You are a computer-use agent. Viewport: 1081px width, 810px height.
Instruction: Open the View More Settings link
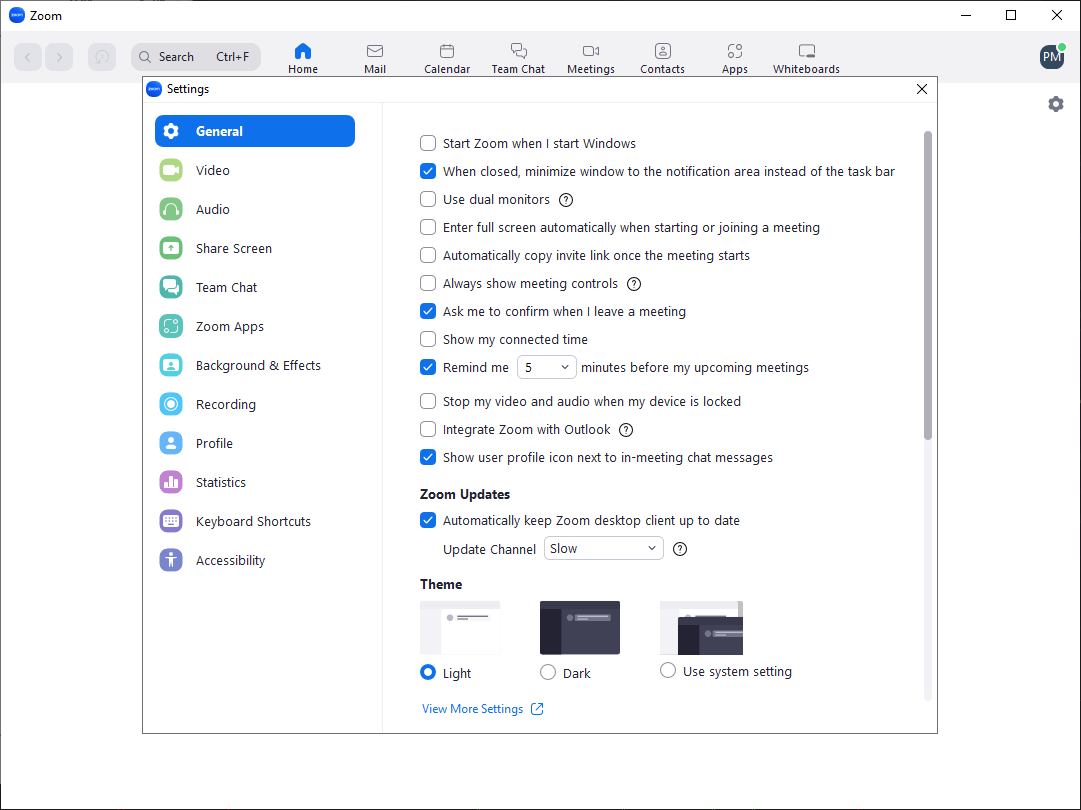point(472,709)
